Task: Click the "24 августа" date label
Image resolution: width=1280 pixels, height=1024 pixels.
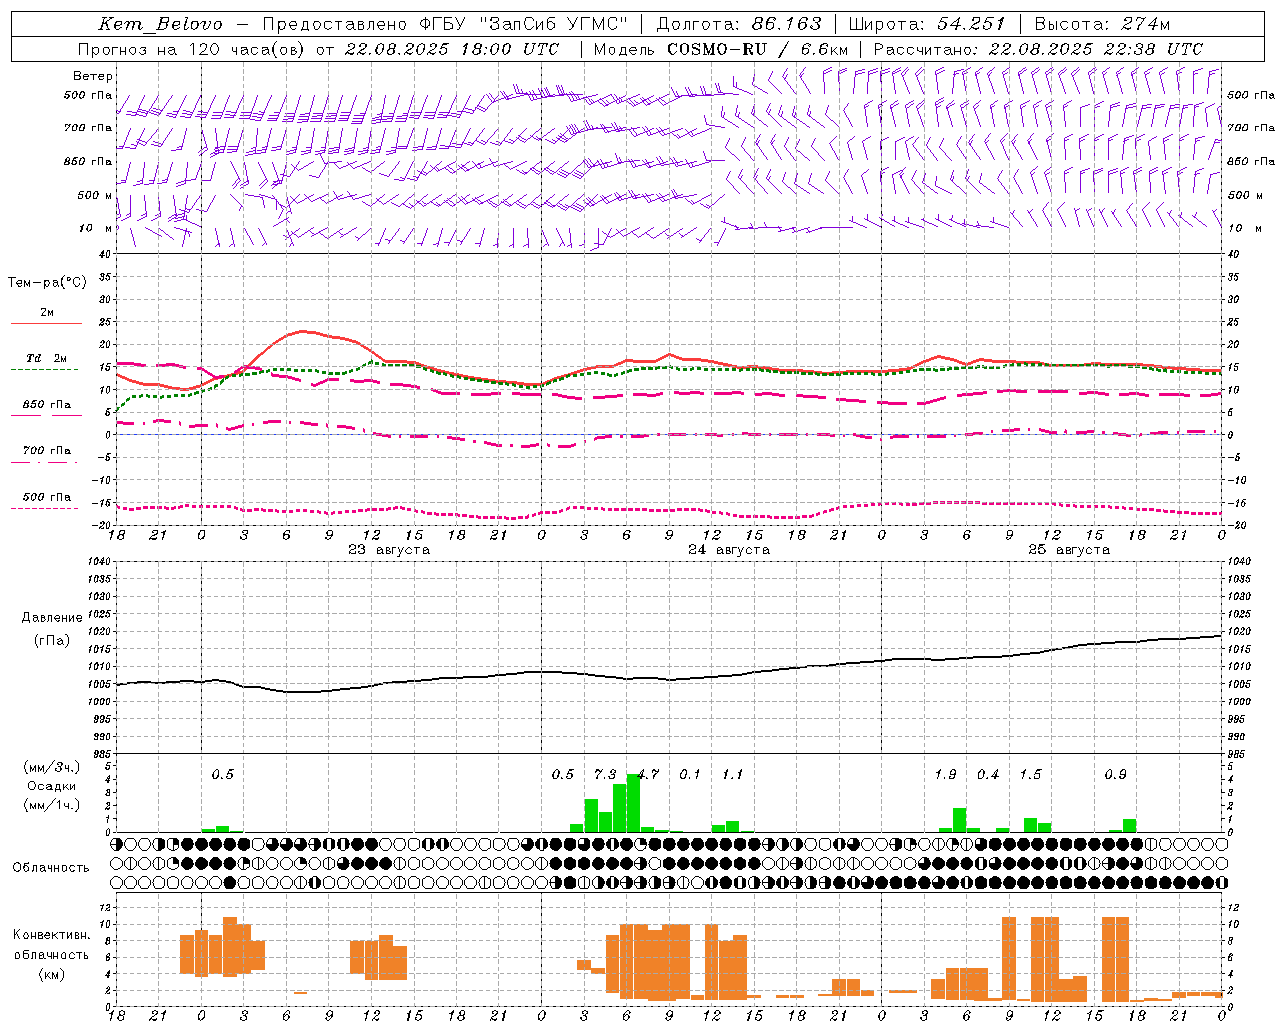Action: click(x=729, y=549)
